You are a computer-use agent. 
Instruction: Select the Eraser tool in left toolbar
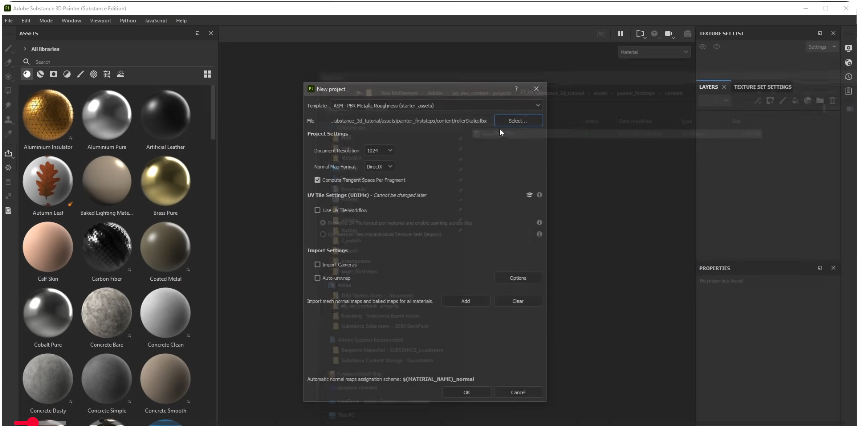(8, 62)
